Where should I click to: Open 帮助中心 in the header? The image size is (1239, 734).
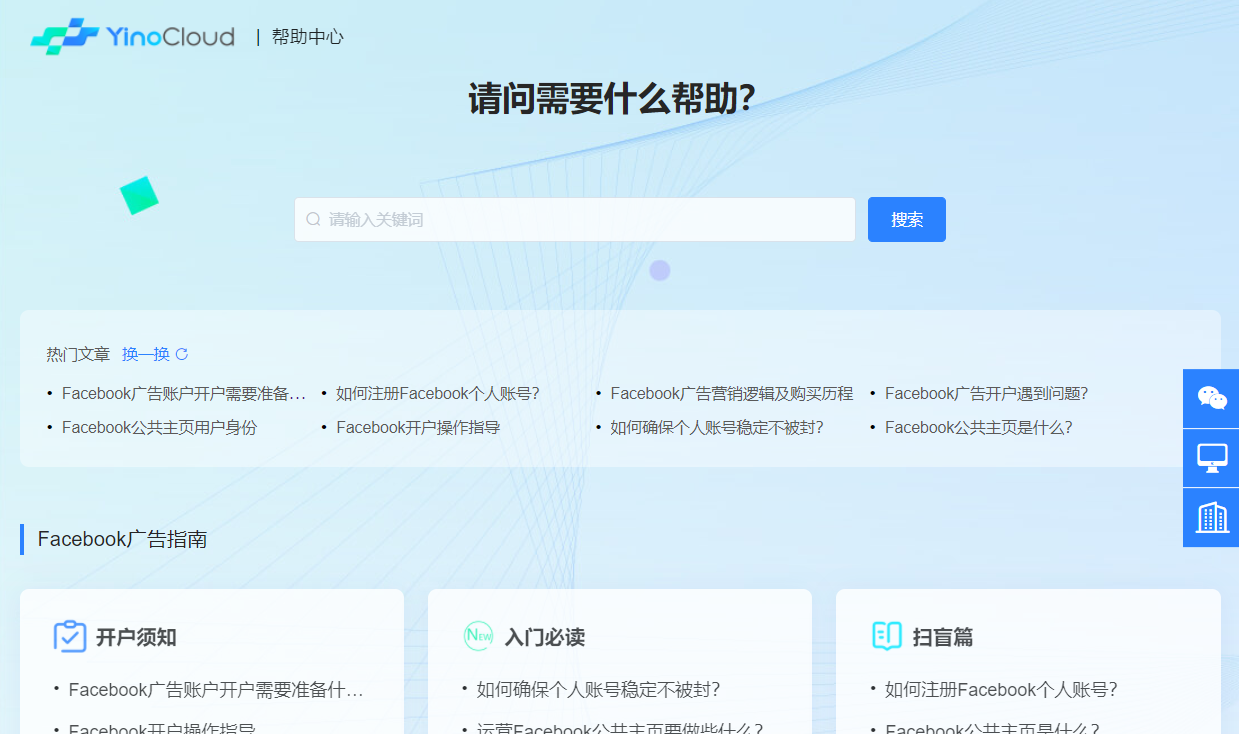(x=307, y=37)
